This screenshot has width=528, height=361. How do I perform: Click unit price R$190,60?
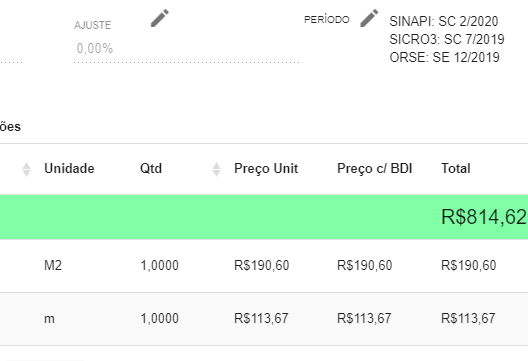(x=262, y=265)
